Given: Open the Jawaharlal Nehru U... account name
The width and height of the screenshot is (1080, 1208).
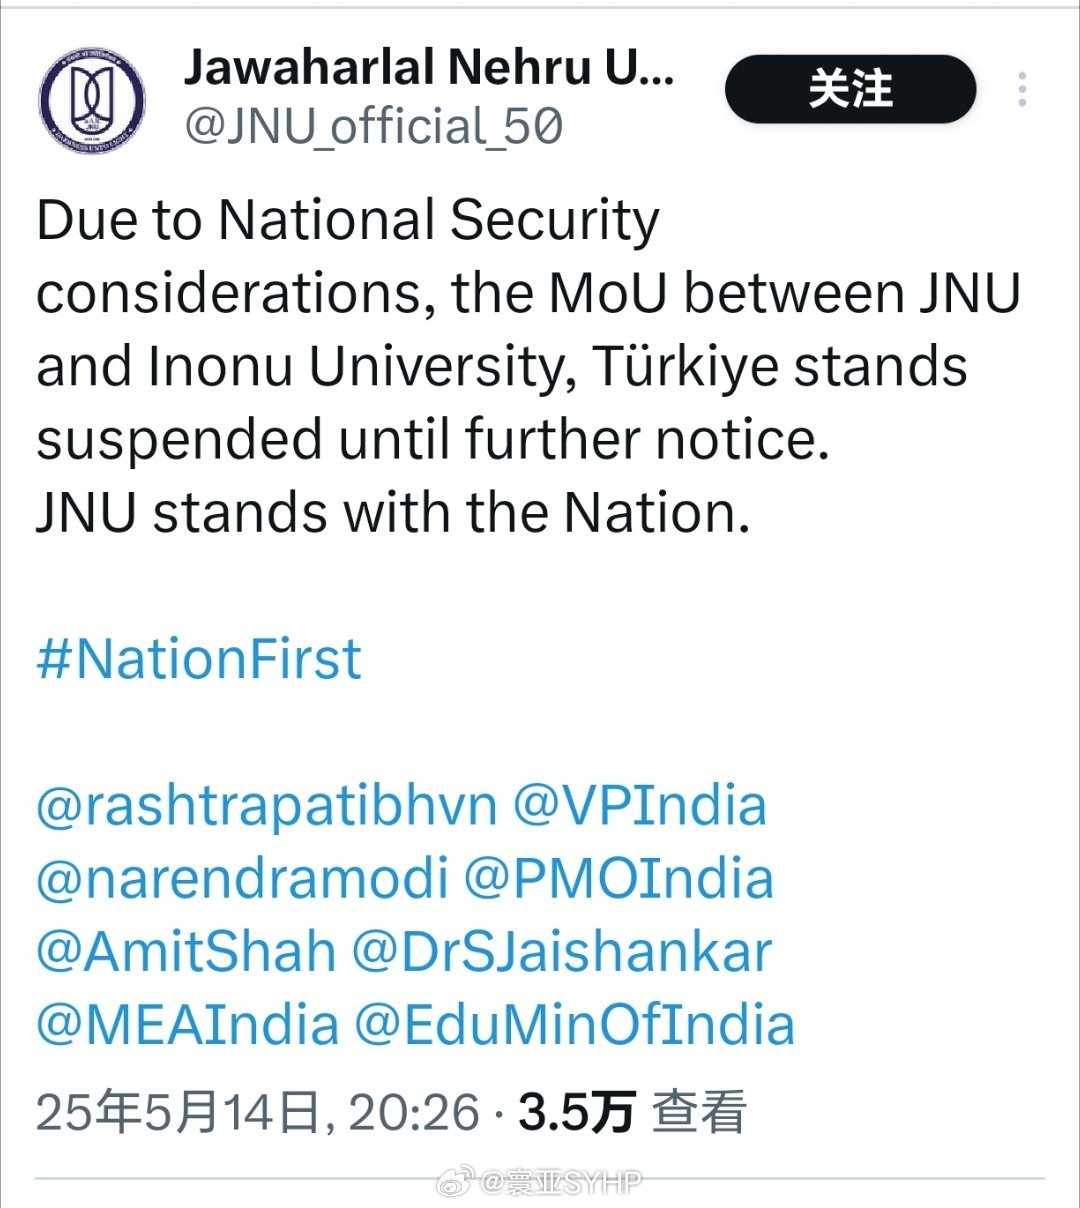Looking at the screenshot, I should [429, 68].
